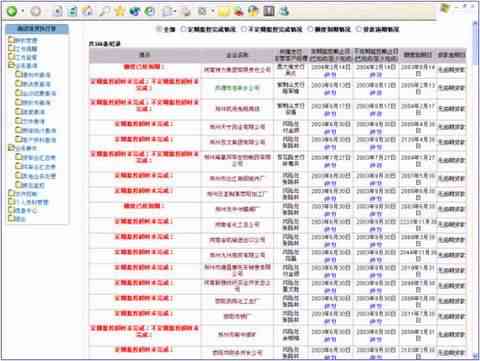Click the Media globe icon in toolbar

(135, 12)
